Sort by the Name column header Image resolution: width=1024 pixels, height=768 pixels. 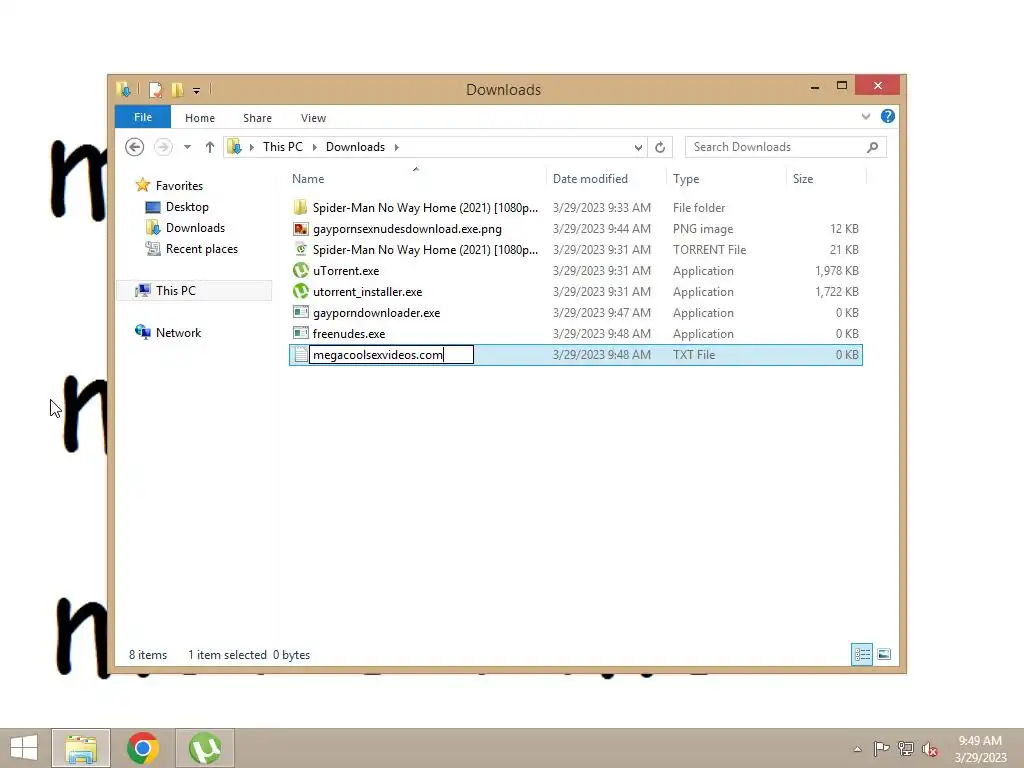pos(308,179)
